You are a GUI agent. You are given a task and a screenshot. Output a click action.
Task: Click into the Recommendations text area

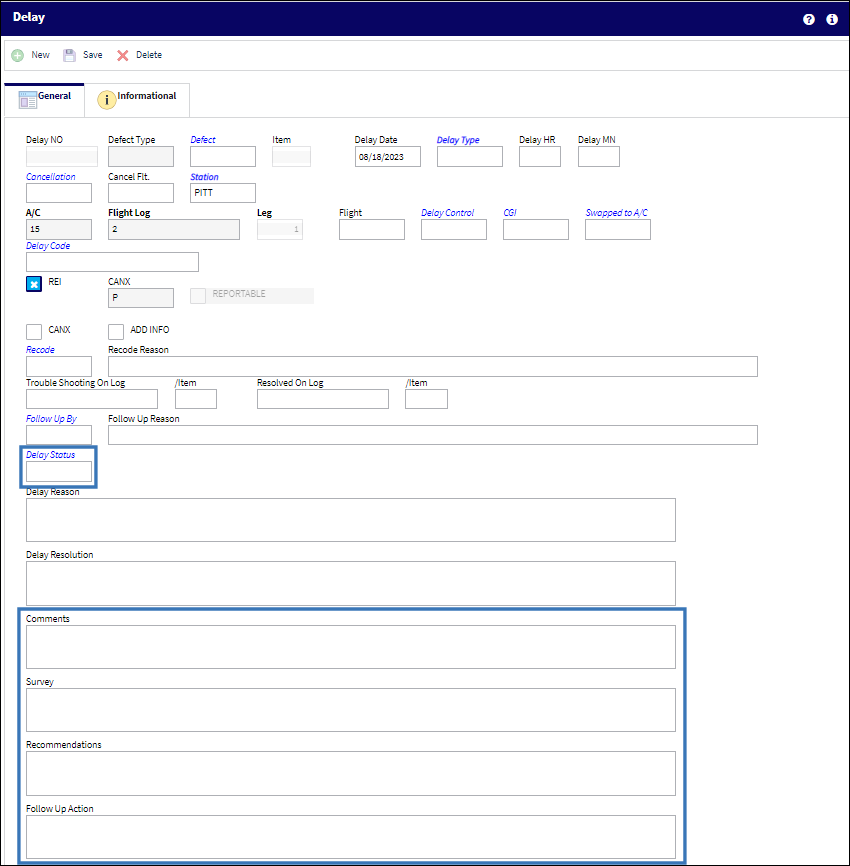coord(351,773)
